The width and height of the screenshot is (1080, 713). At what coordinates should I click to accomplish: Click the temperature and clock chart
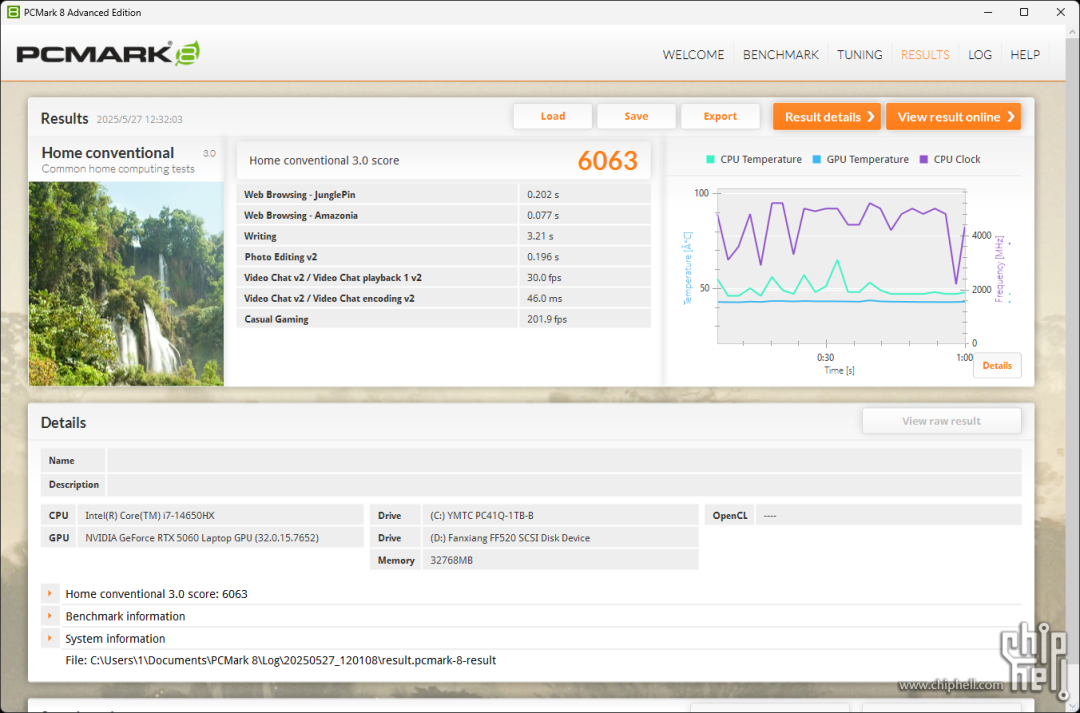[841, 267]
